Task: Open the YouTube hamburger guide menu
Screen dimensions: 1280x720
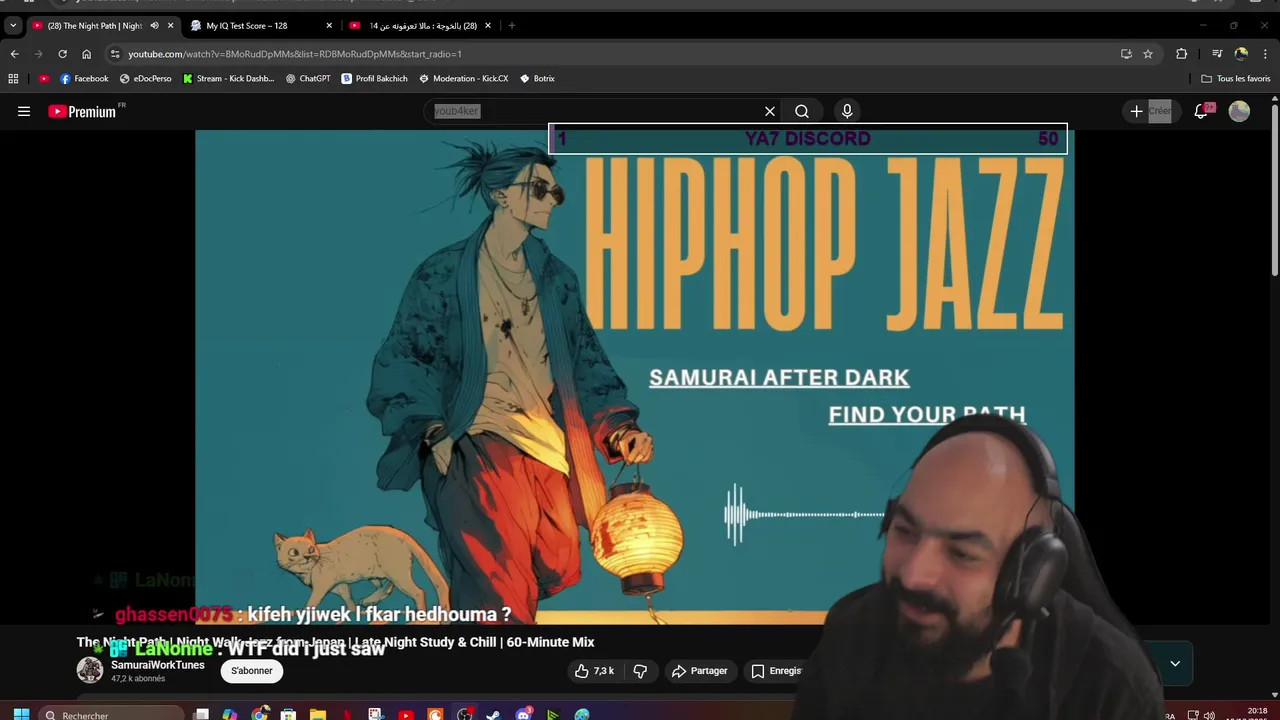Action: tap(24, 112)
